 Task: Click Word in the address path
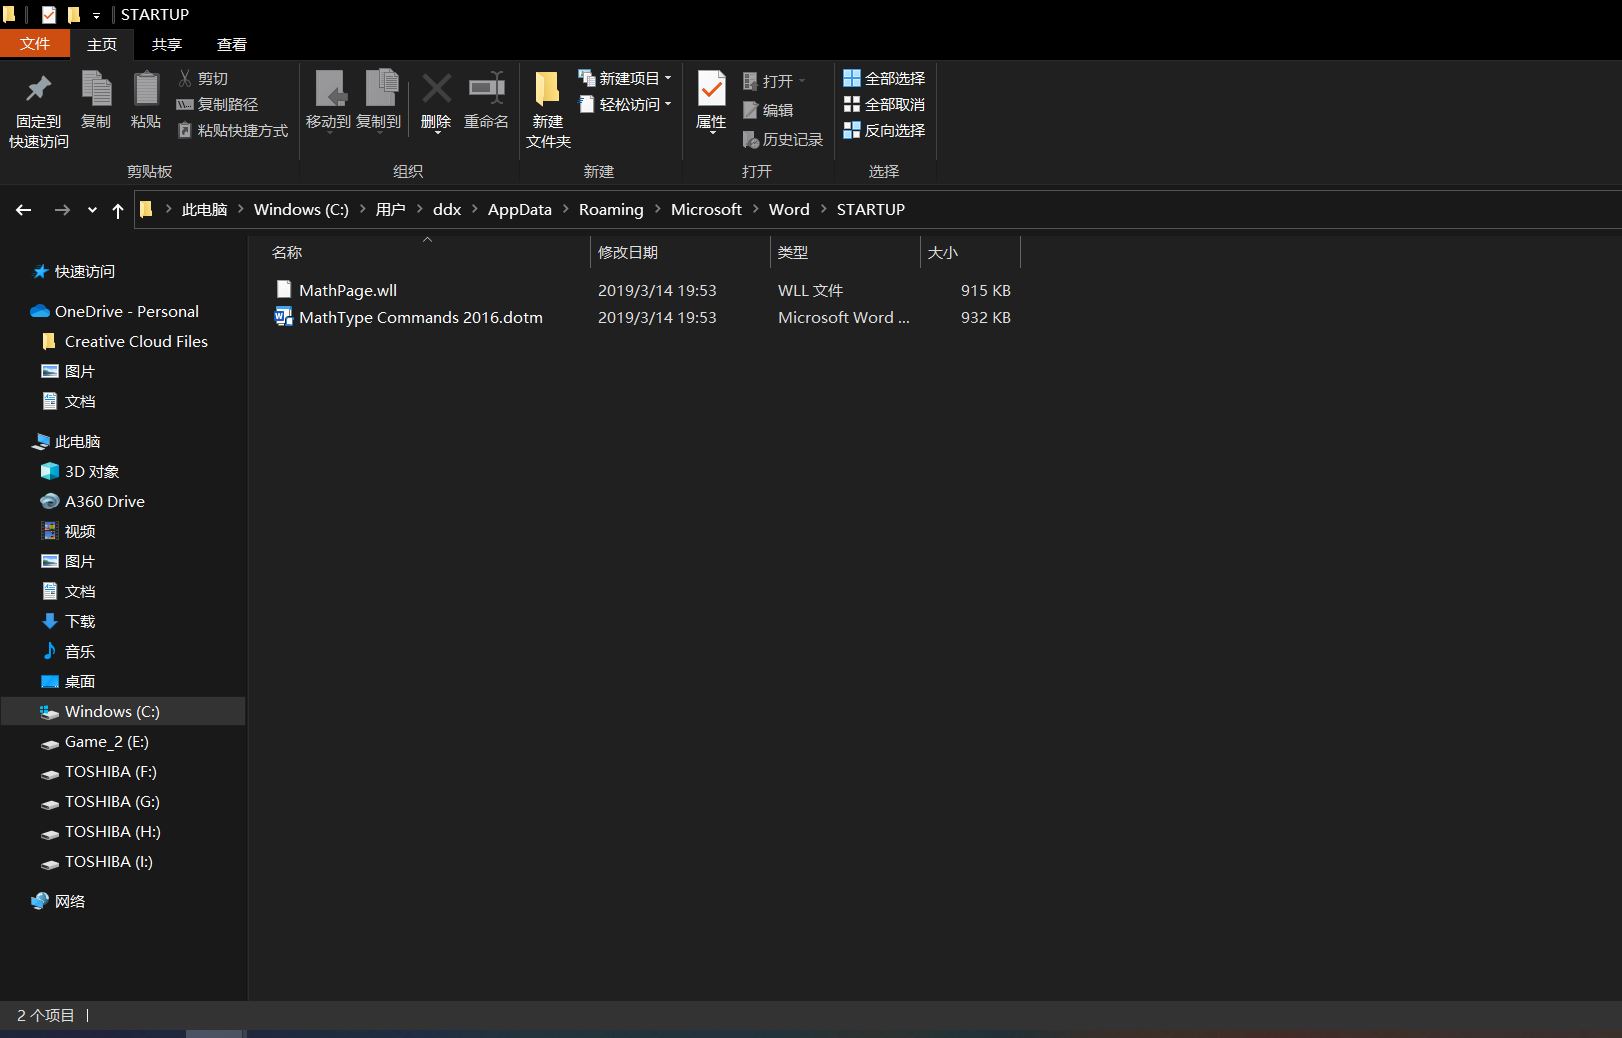(x=789, y=209)
